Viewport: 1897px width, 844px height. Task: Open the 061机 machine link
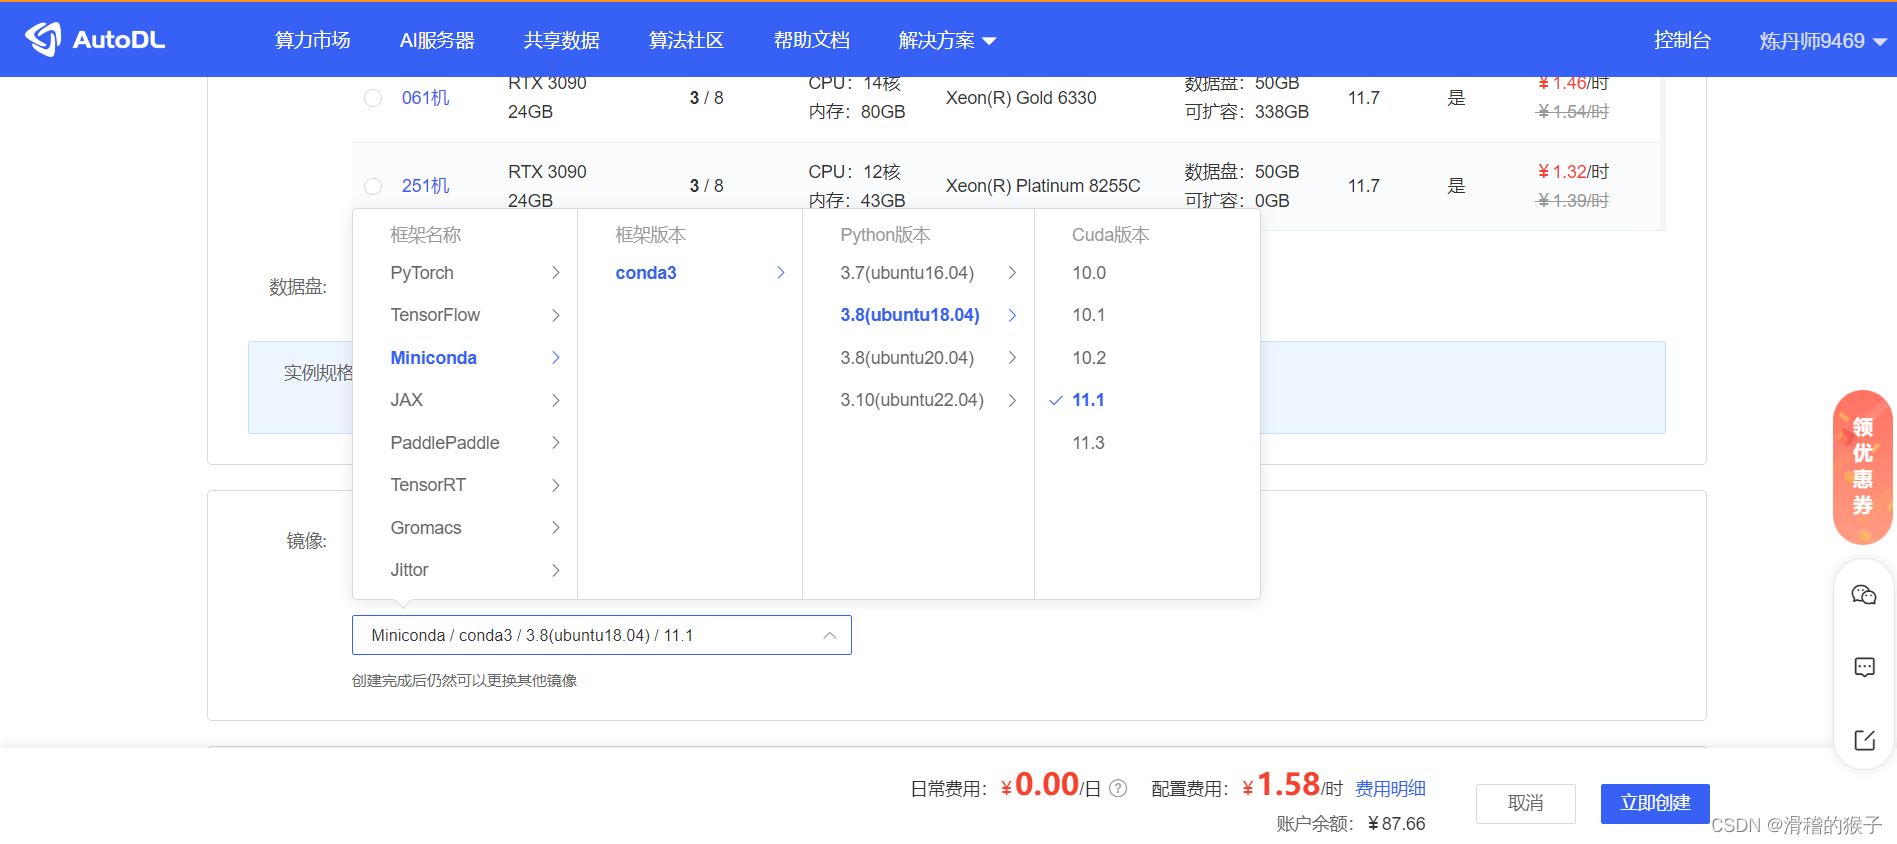(426, 98)
